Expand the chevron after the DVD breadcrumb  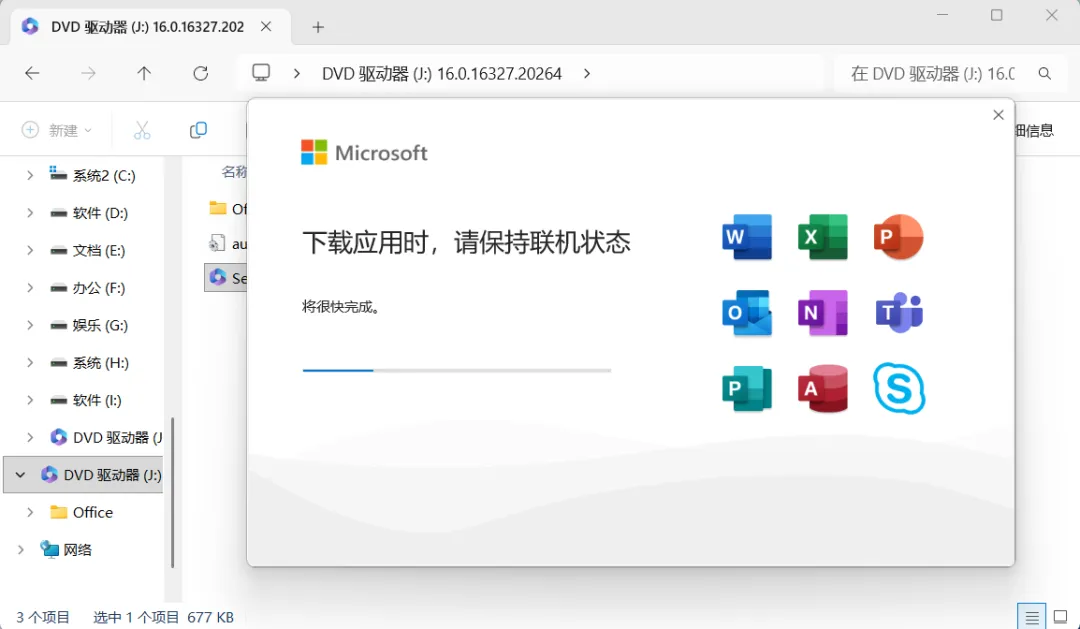point(587,73)
